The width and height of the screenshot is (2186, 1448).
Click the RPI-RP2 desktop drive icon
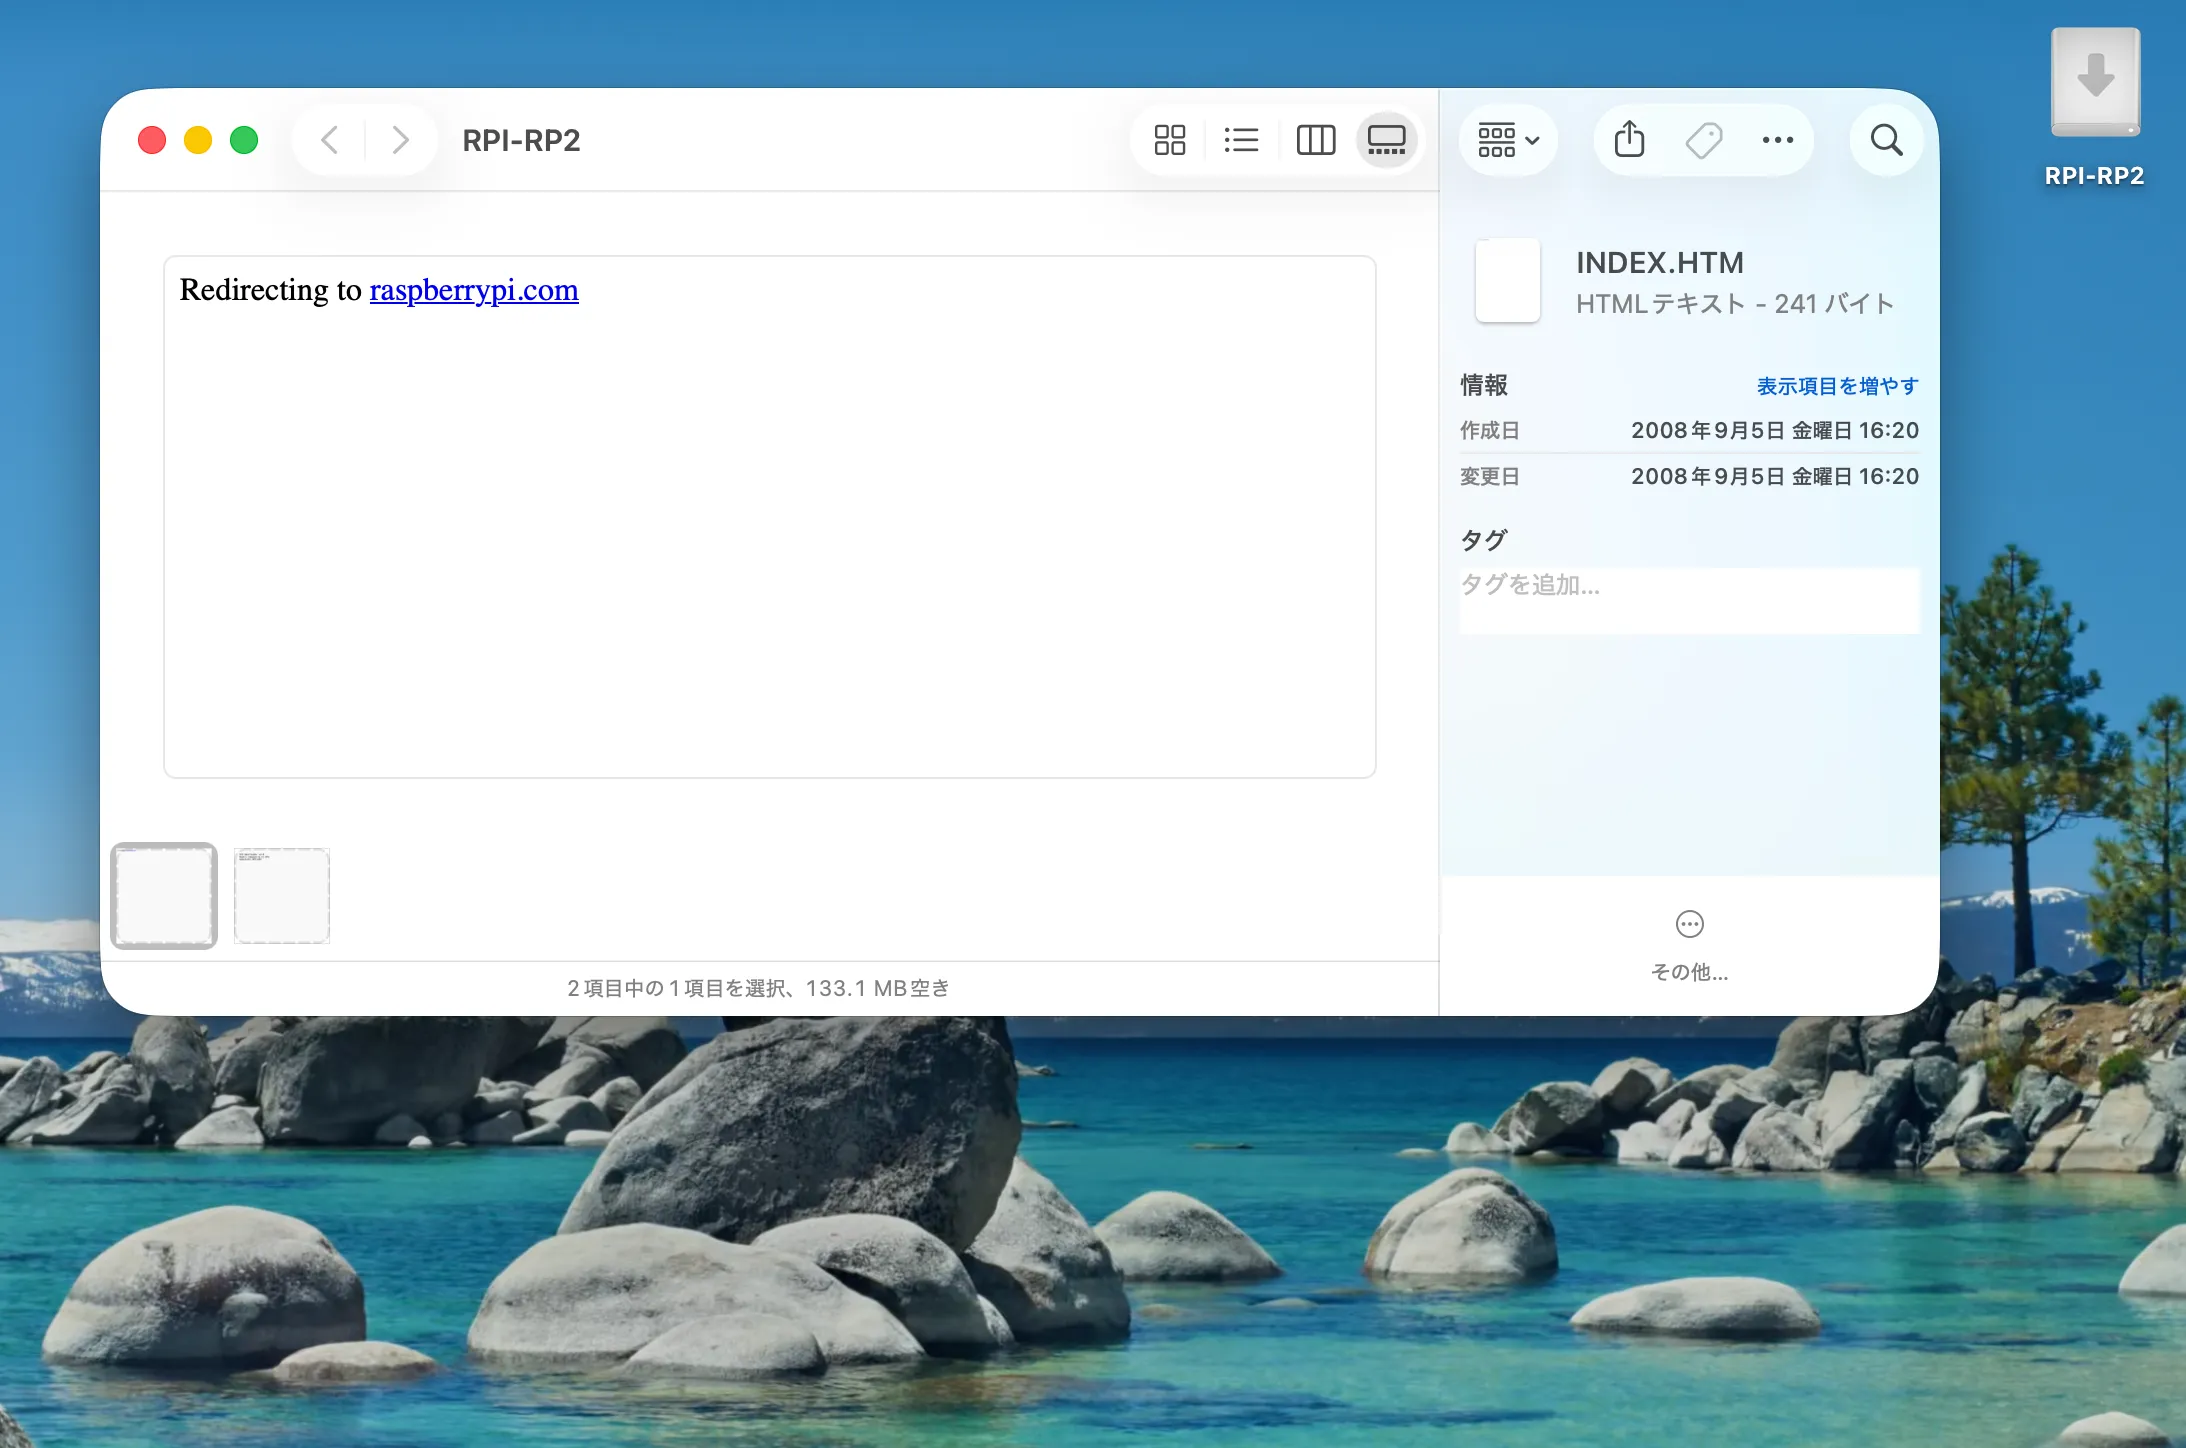click(2095, 85)
